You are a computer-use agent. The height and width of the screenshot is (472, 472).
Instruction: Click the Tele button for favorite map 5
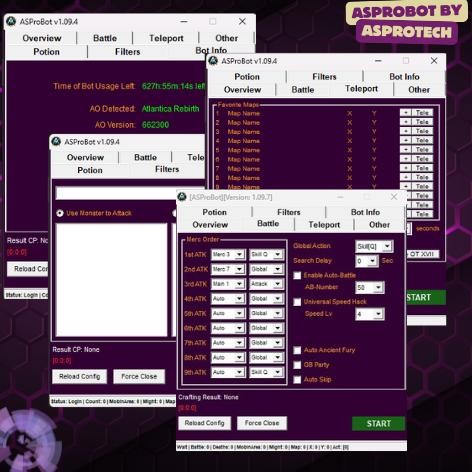point(422,150)
